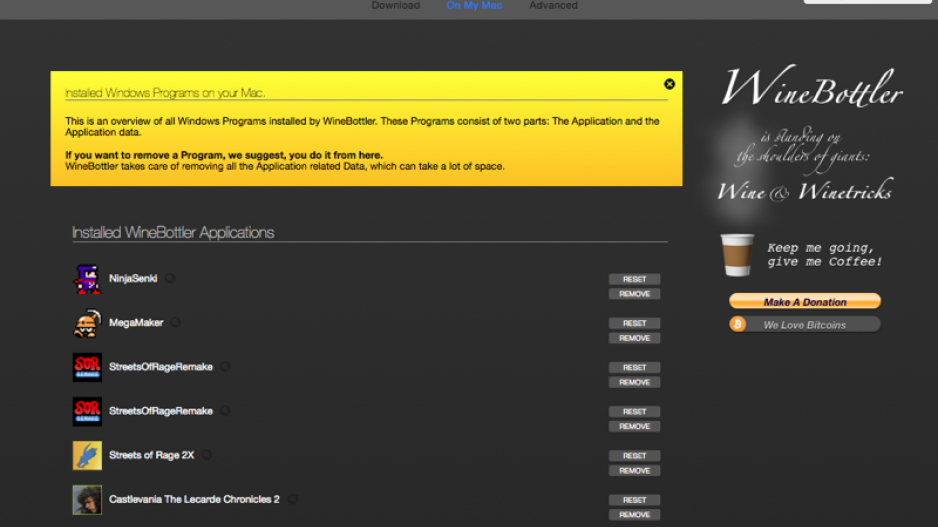Image resolution: width=938 pixels, height=527 pixels.
Task: Open the Advanced tab
Action: tap(553, 5)
